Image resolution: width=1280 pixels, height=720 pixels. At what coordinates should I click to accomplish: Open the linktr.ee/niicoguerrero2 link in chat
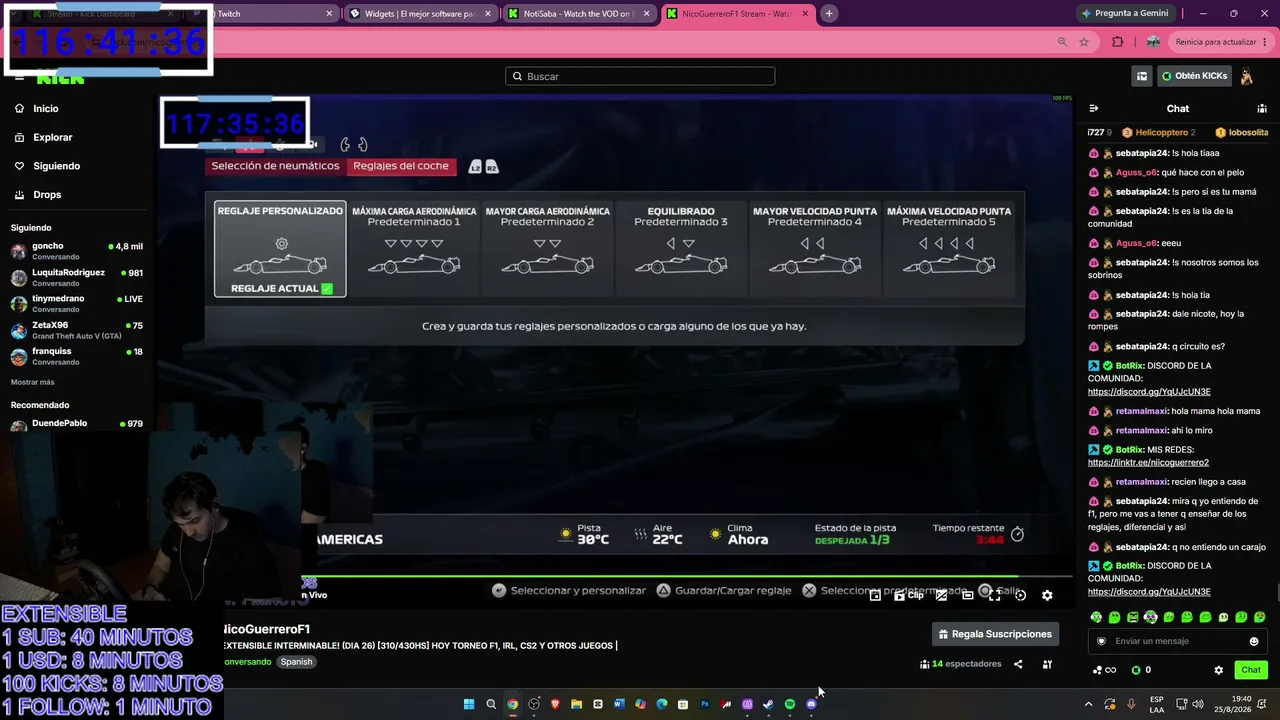1148,463
